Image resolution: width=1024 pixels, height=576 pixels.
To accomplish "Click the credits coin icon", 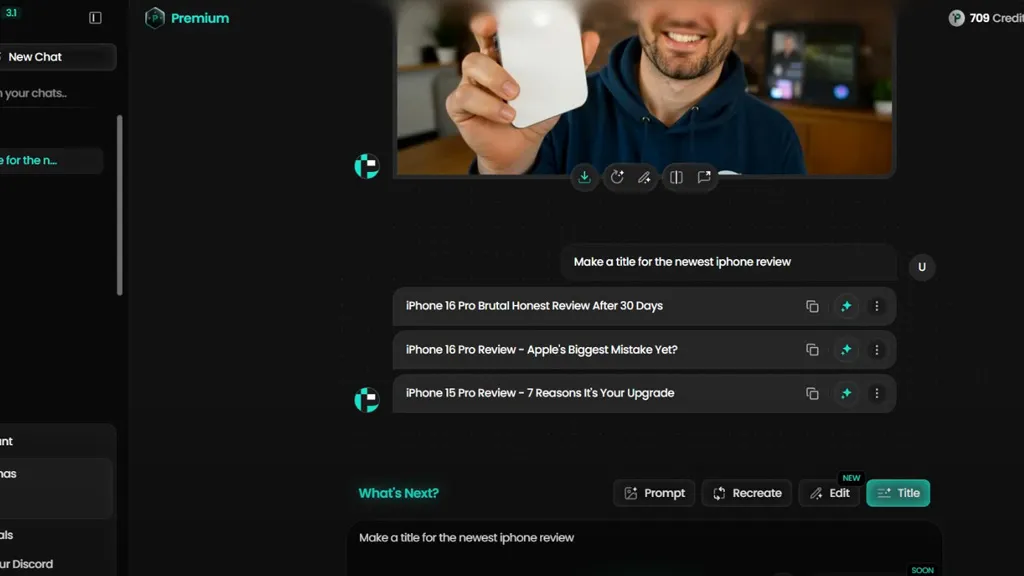I will click(956, 18).
